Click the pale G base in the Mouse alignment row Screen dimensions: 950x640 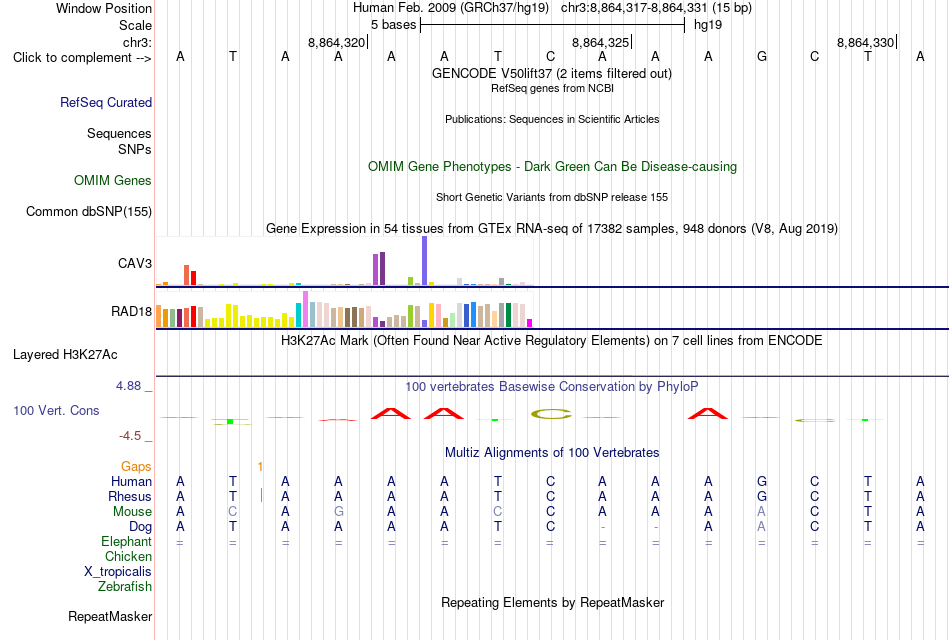pyautogui.click(x=339, y=512)
